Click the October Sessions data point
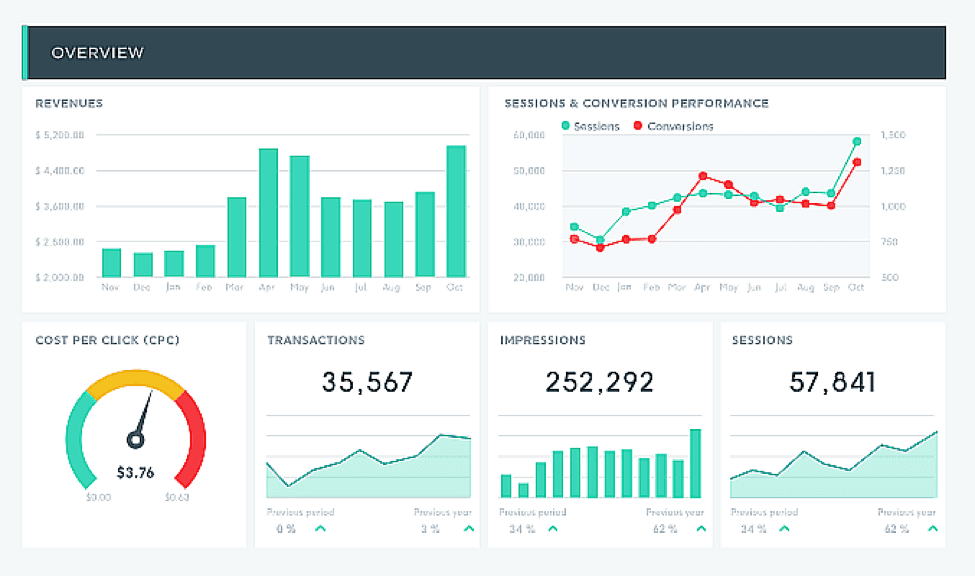Screen dimensions: 975x576 pos(856,142)
